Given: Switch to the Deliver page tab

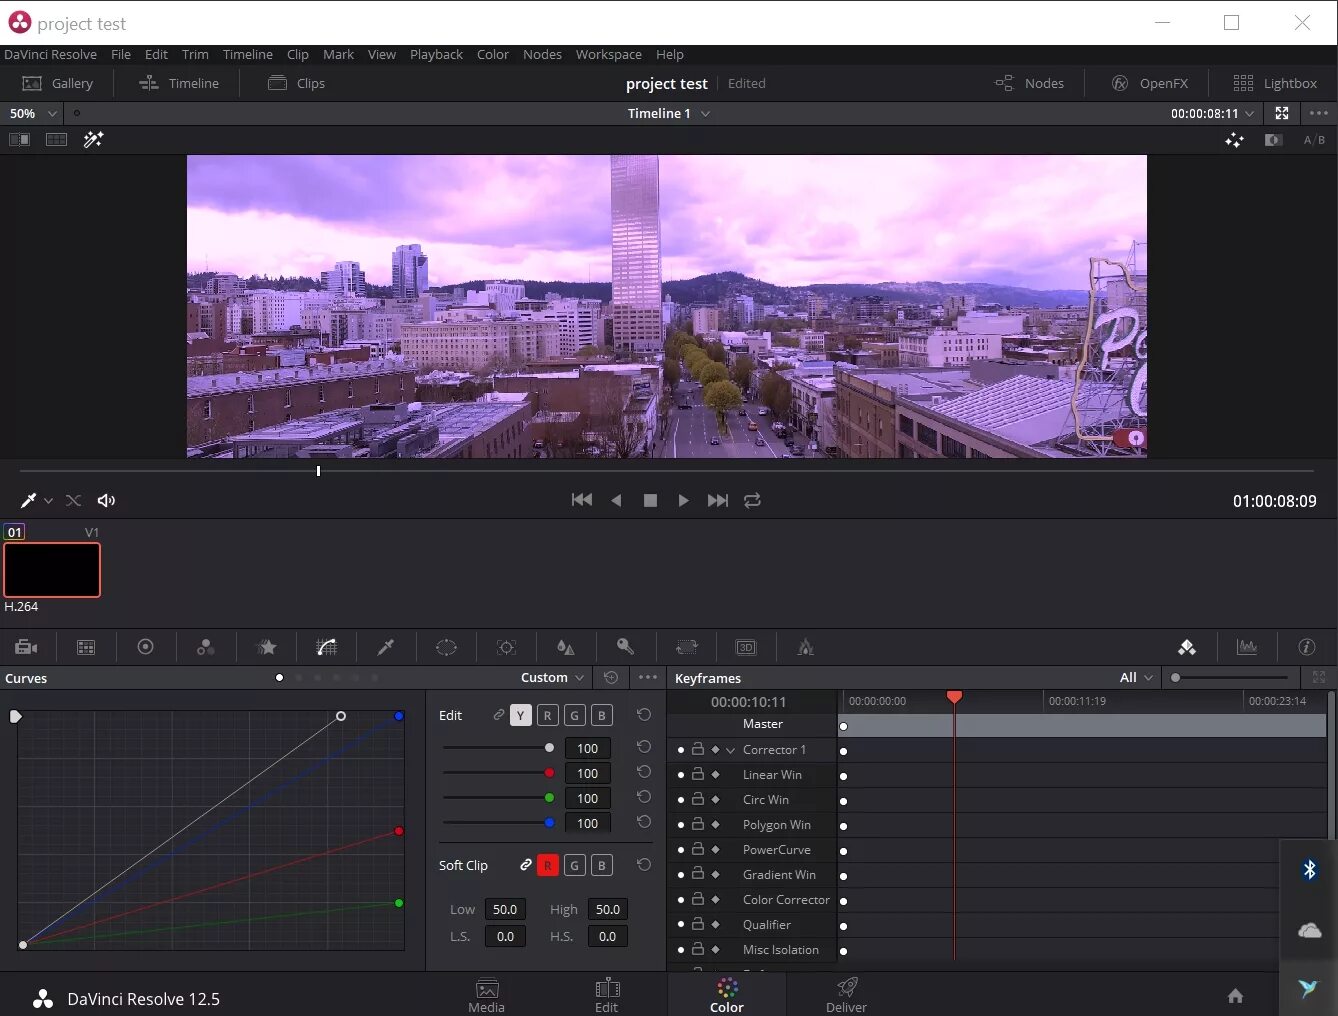Looking at the screenshot, I should point(846,995).
